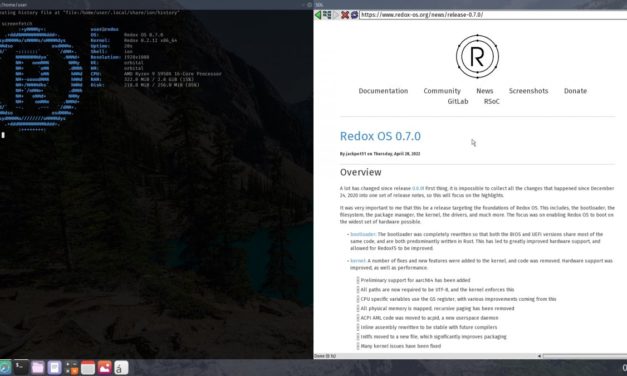
Task: Go back in the NetSurf browser
Action: coord(318,15)
